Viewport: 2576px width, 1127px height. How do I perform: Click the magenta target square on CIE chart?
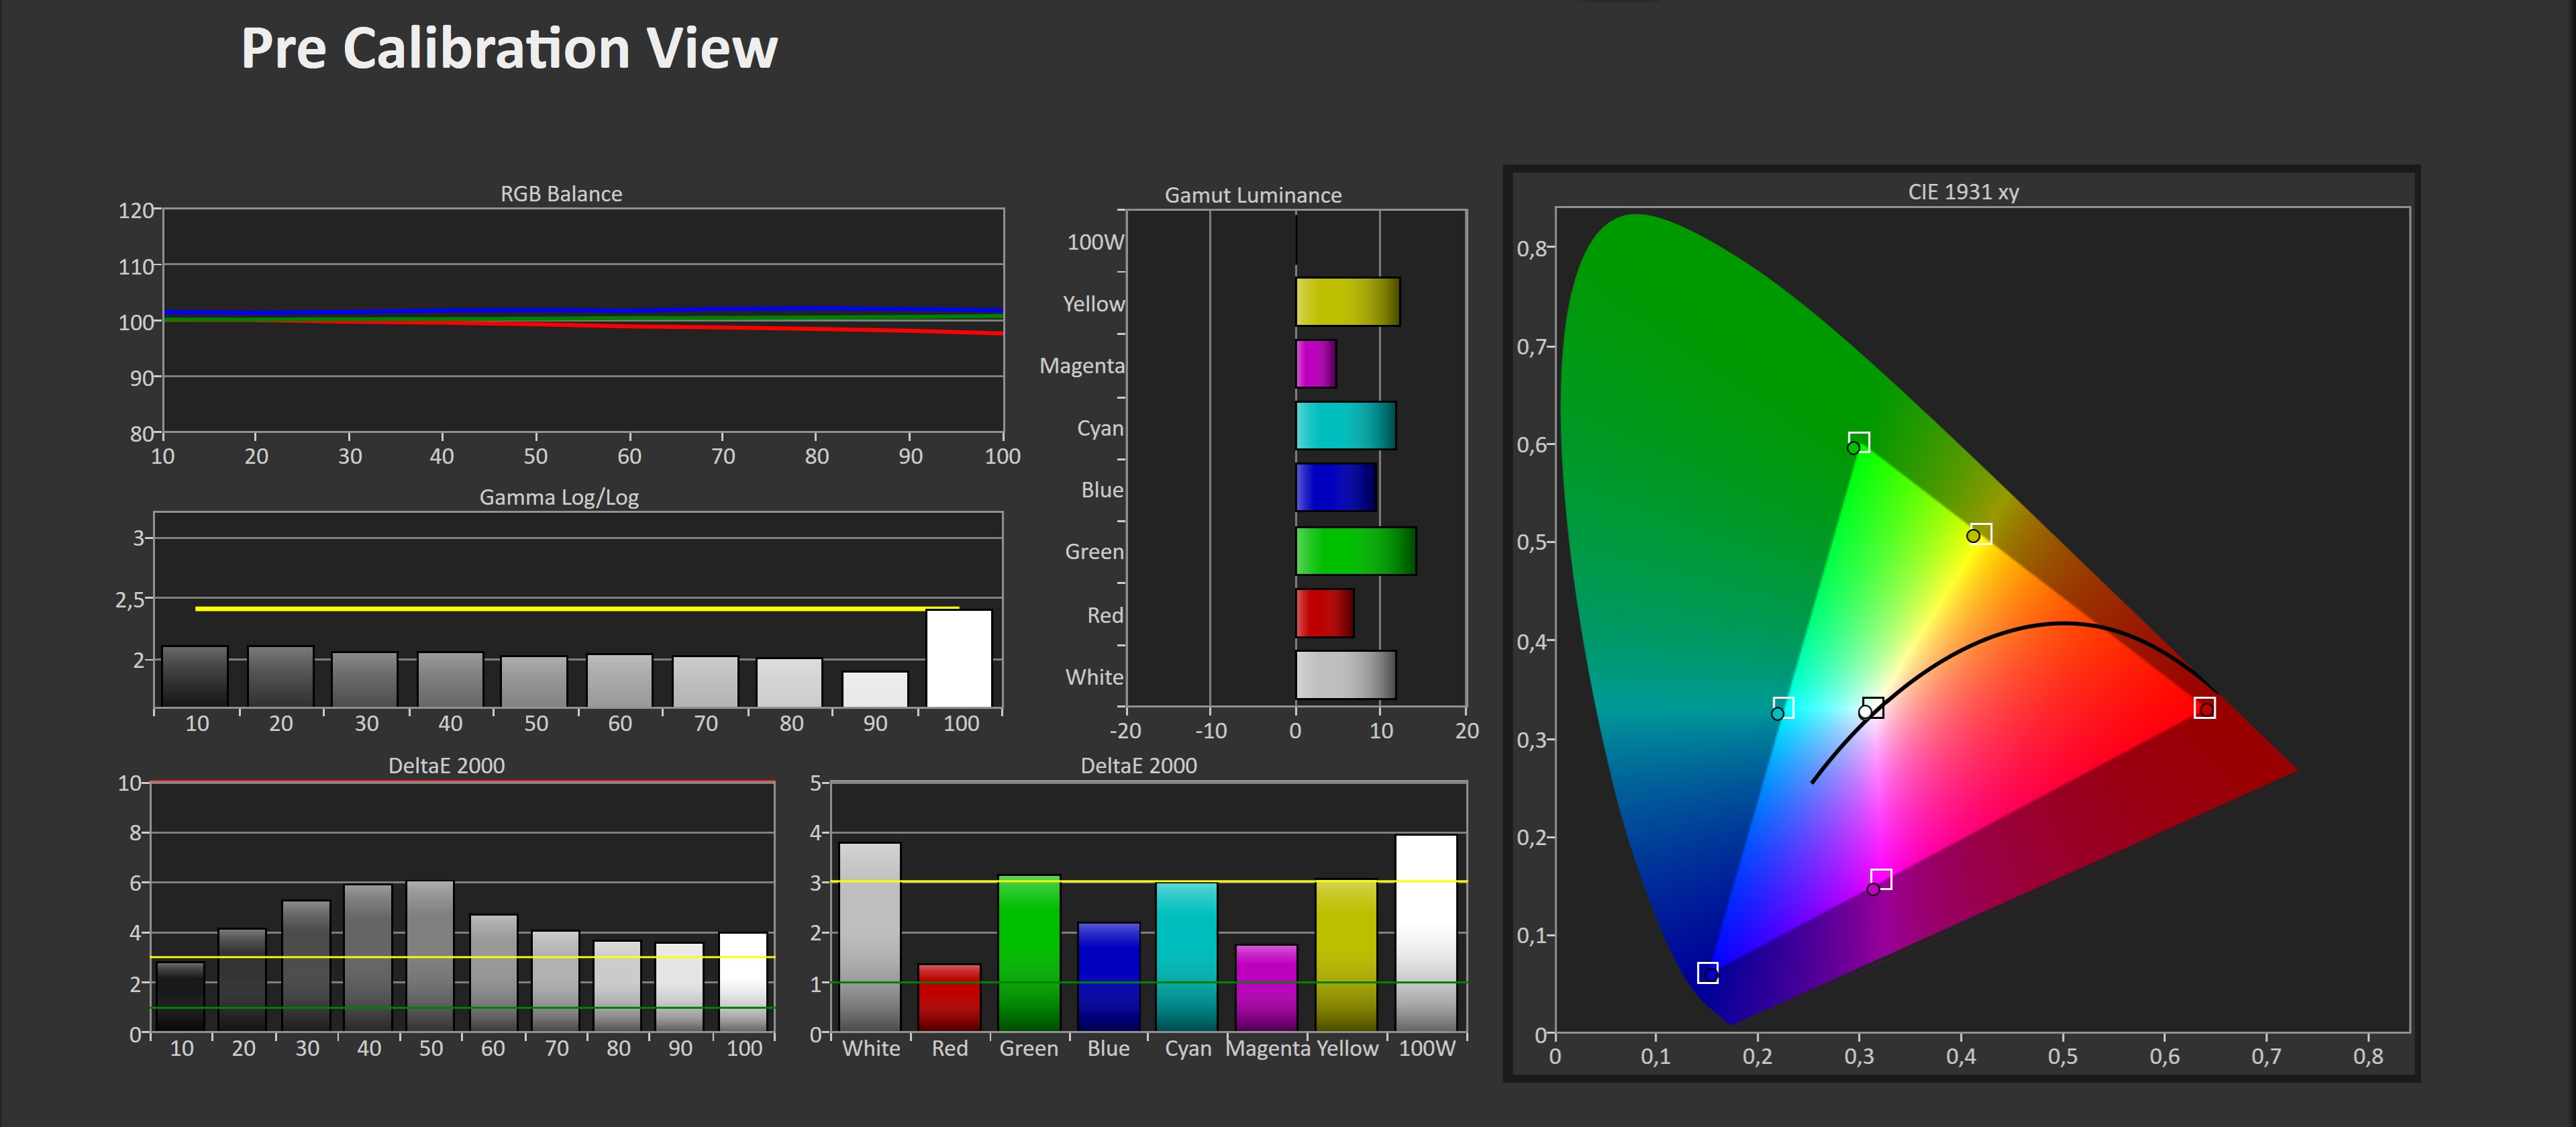tap(1881, 879)
